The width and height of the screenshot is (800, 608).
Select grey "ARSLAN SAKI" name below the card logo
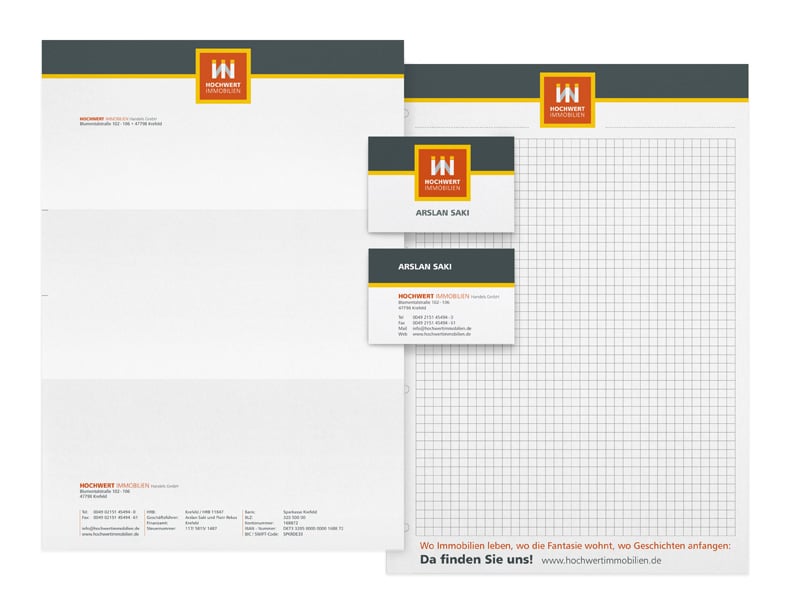[x=442, y=213]
